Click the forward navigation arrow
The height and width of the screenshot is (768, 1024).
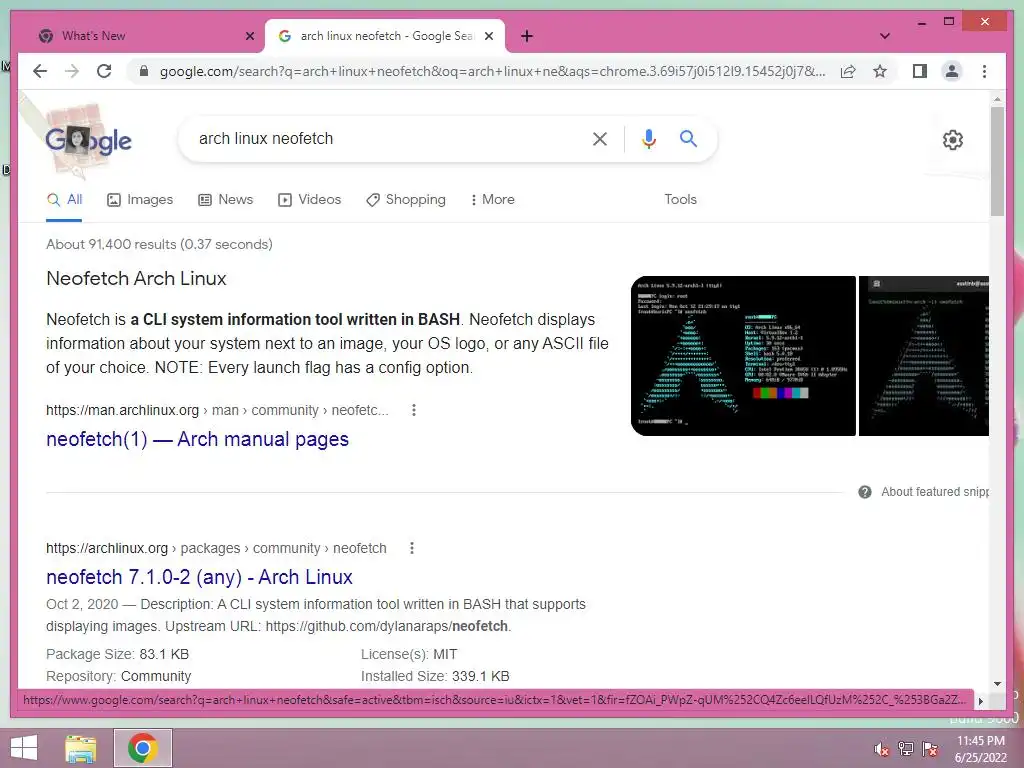72,71
